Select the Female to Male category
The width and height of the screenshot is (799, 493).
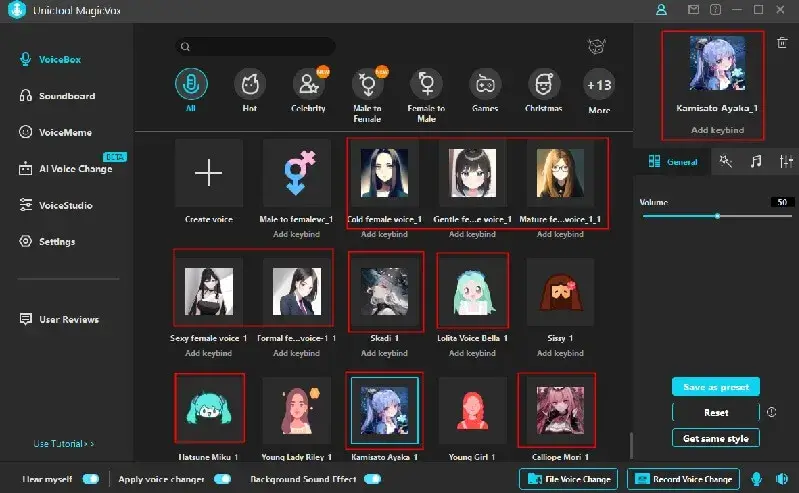(x=427, y=84)
